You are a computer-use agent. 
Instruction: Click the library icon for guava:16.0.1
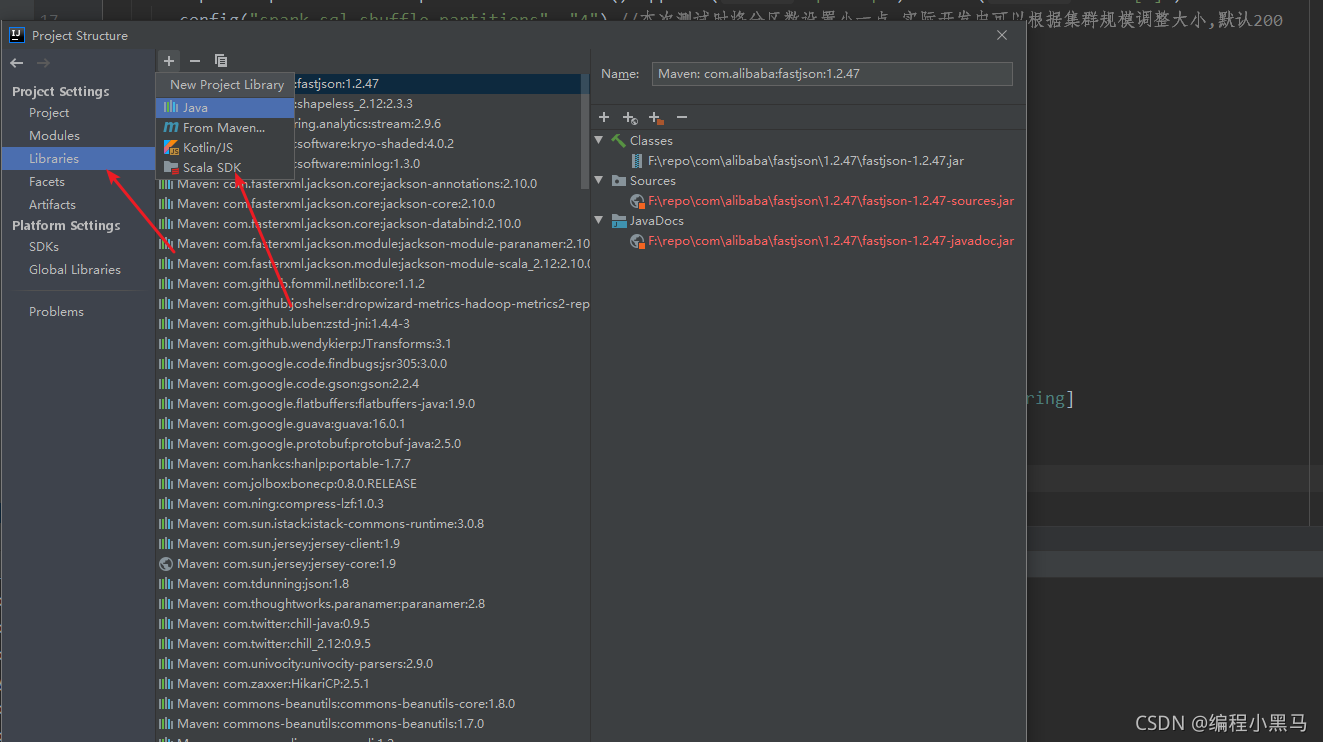166,423
